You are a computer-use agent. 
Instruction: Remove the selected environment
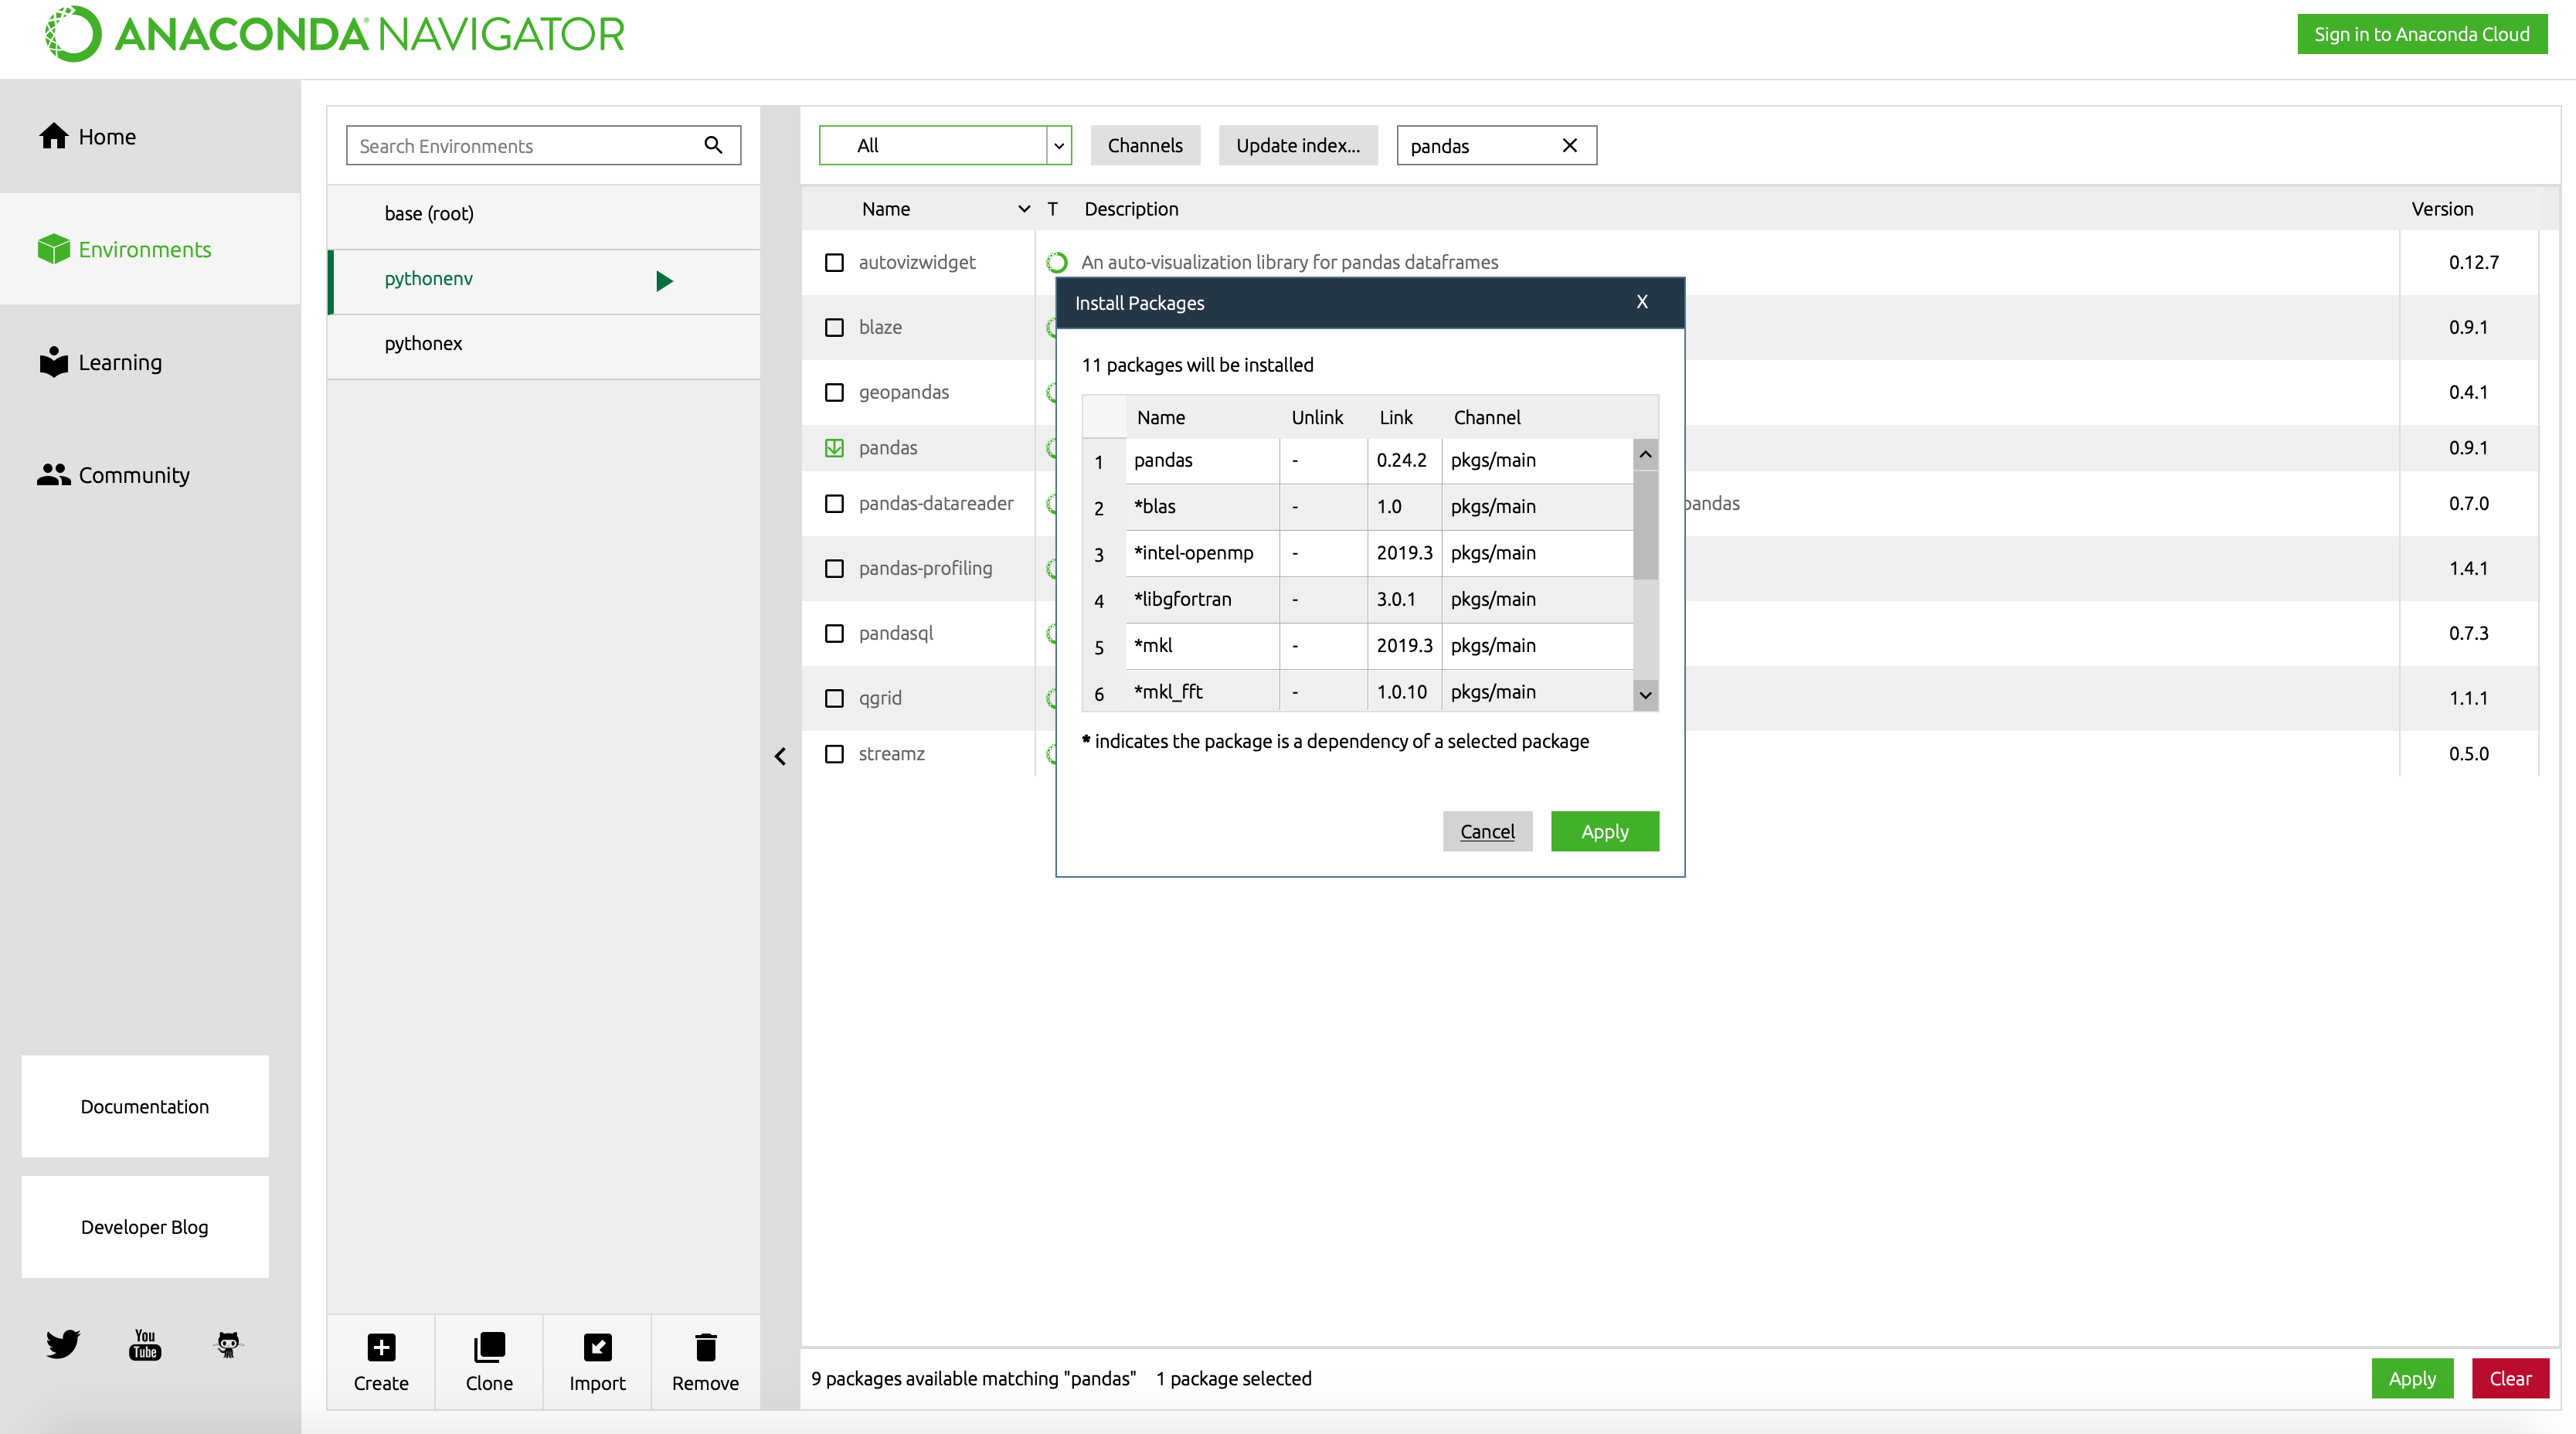click(x=705, y=1362)
